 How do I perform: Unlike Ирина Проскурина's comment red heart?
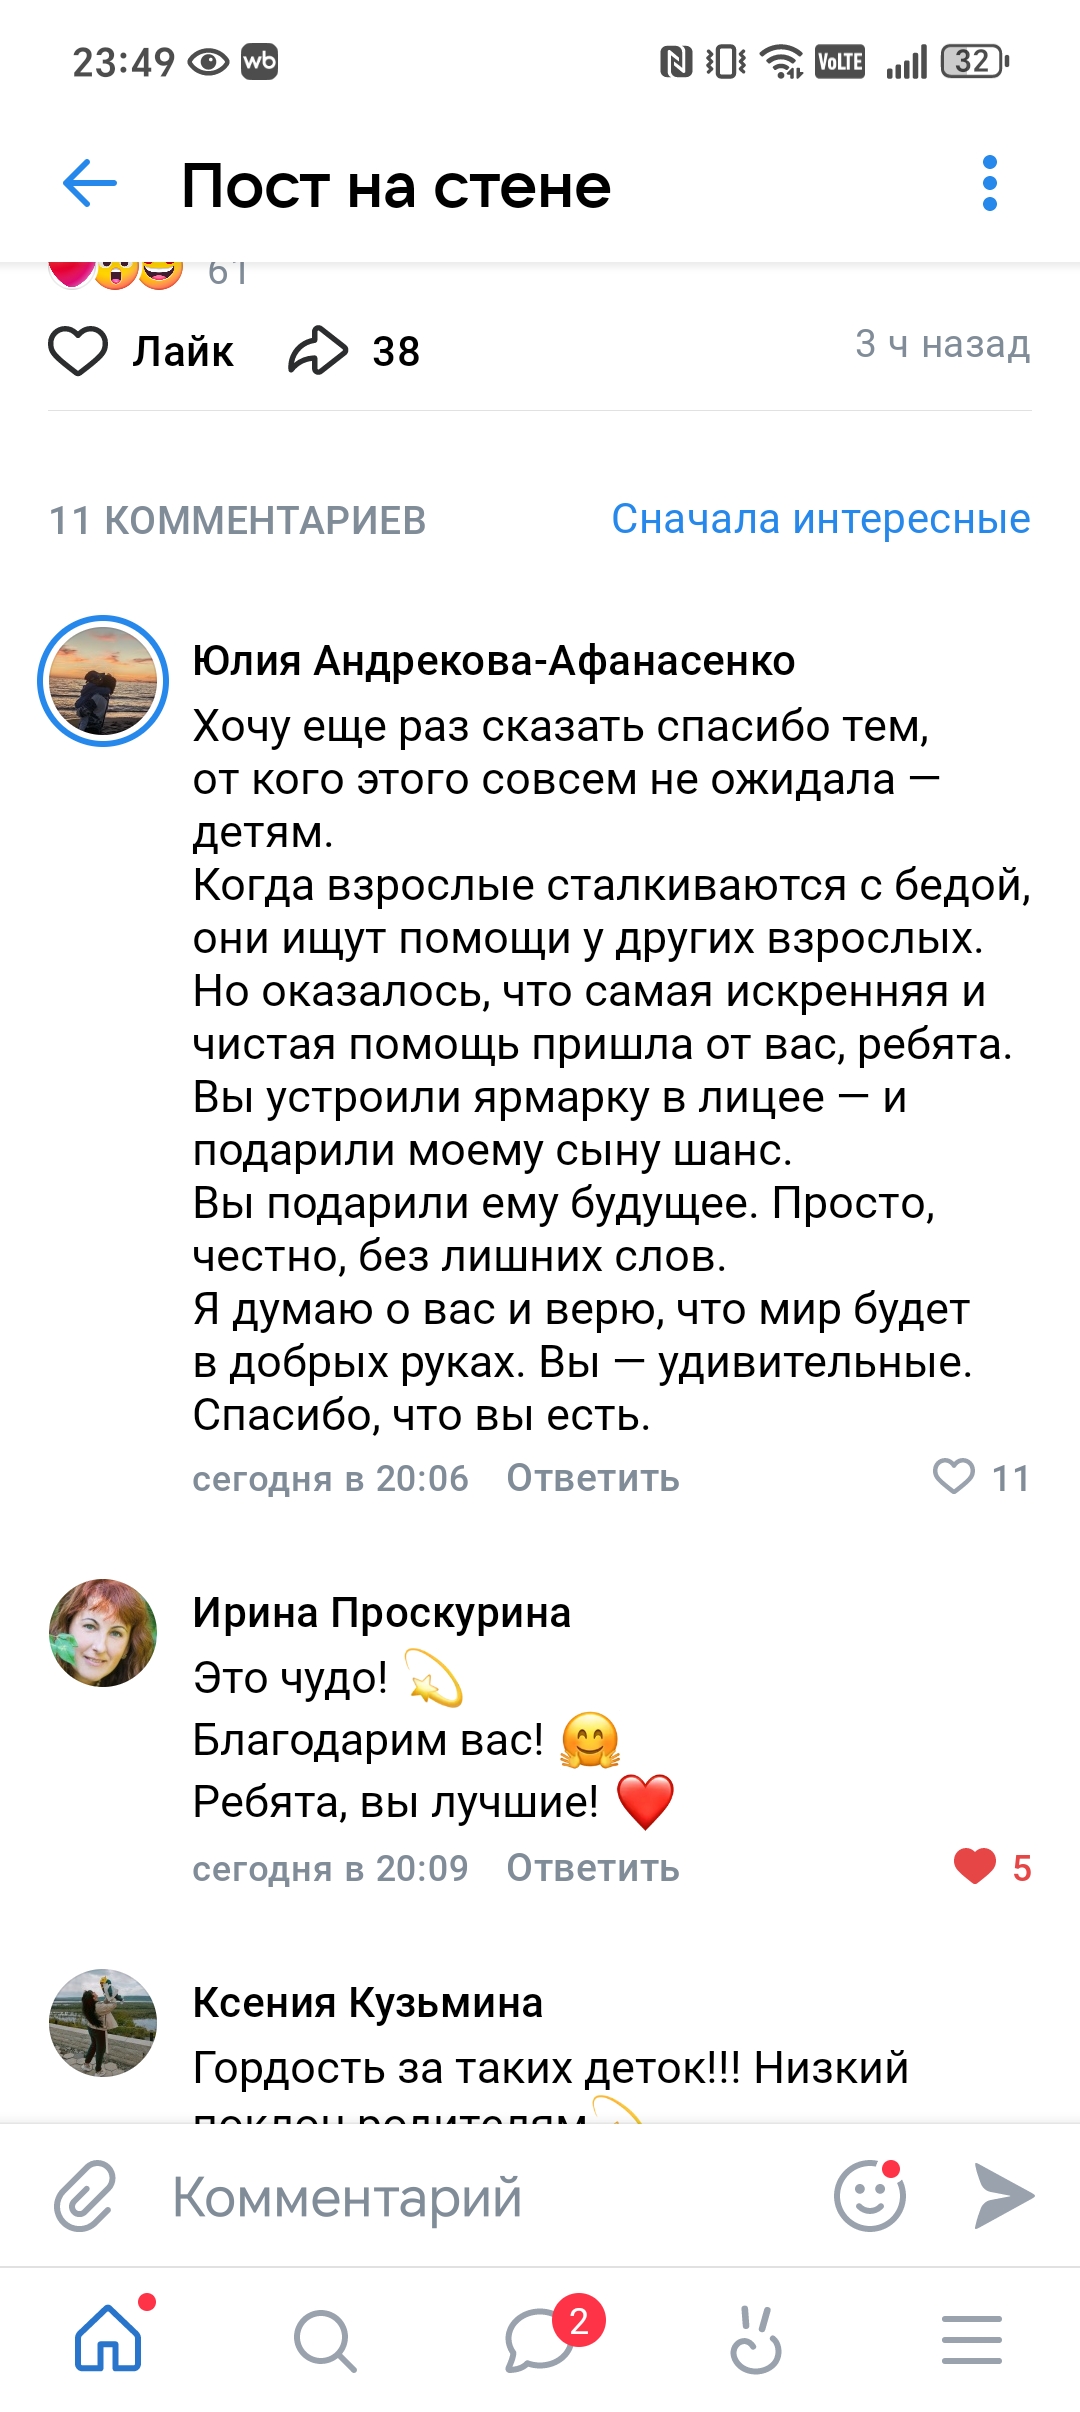pos(975,1866)
